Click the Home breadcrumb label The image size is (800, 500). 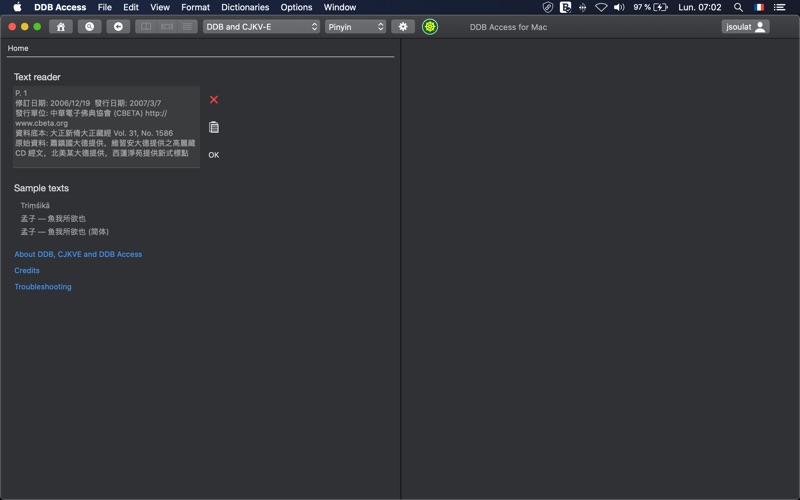pos(18,48)
